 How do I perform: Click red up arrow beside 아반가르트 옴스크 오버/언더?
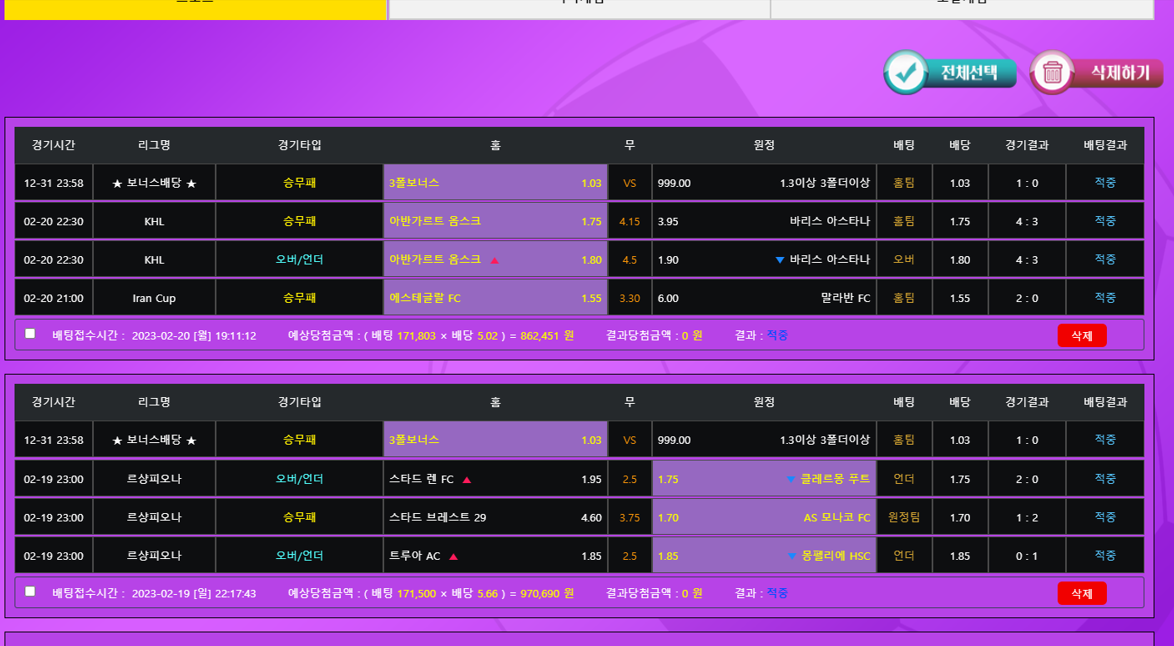click(494, 260)
